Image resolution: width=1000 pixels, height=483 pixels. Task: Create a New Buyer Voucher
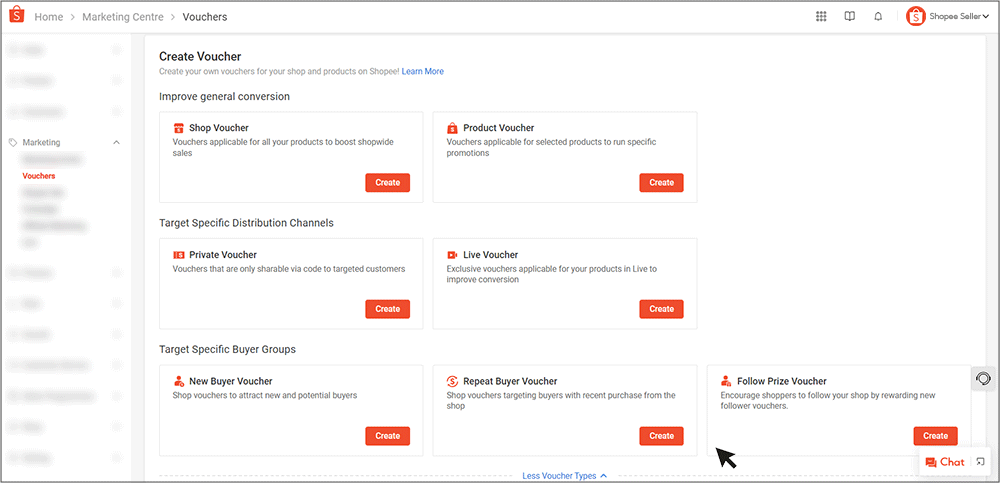388,436
